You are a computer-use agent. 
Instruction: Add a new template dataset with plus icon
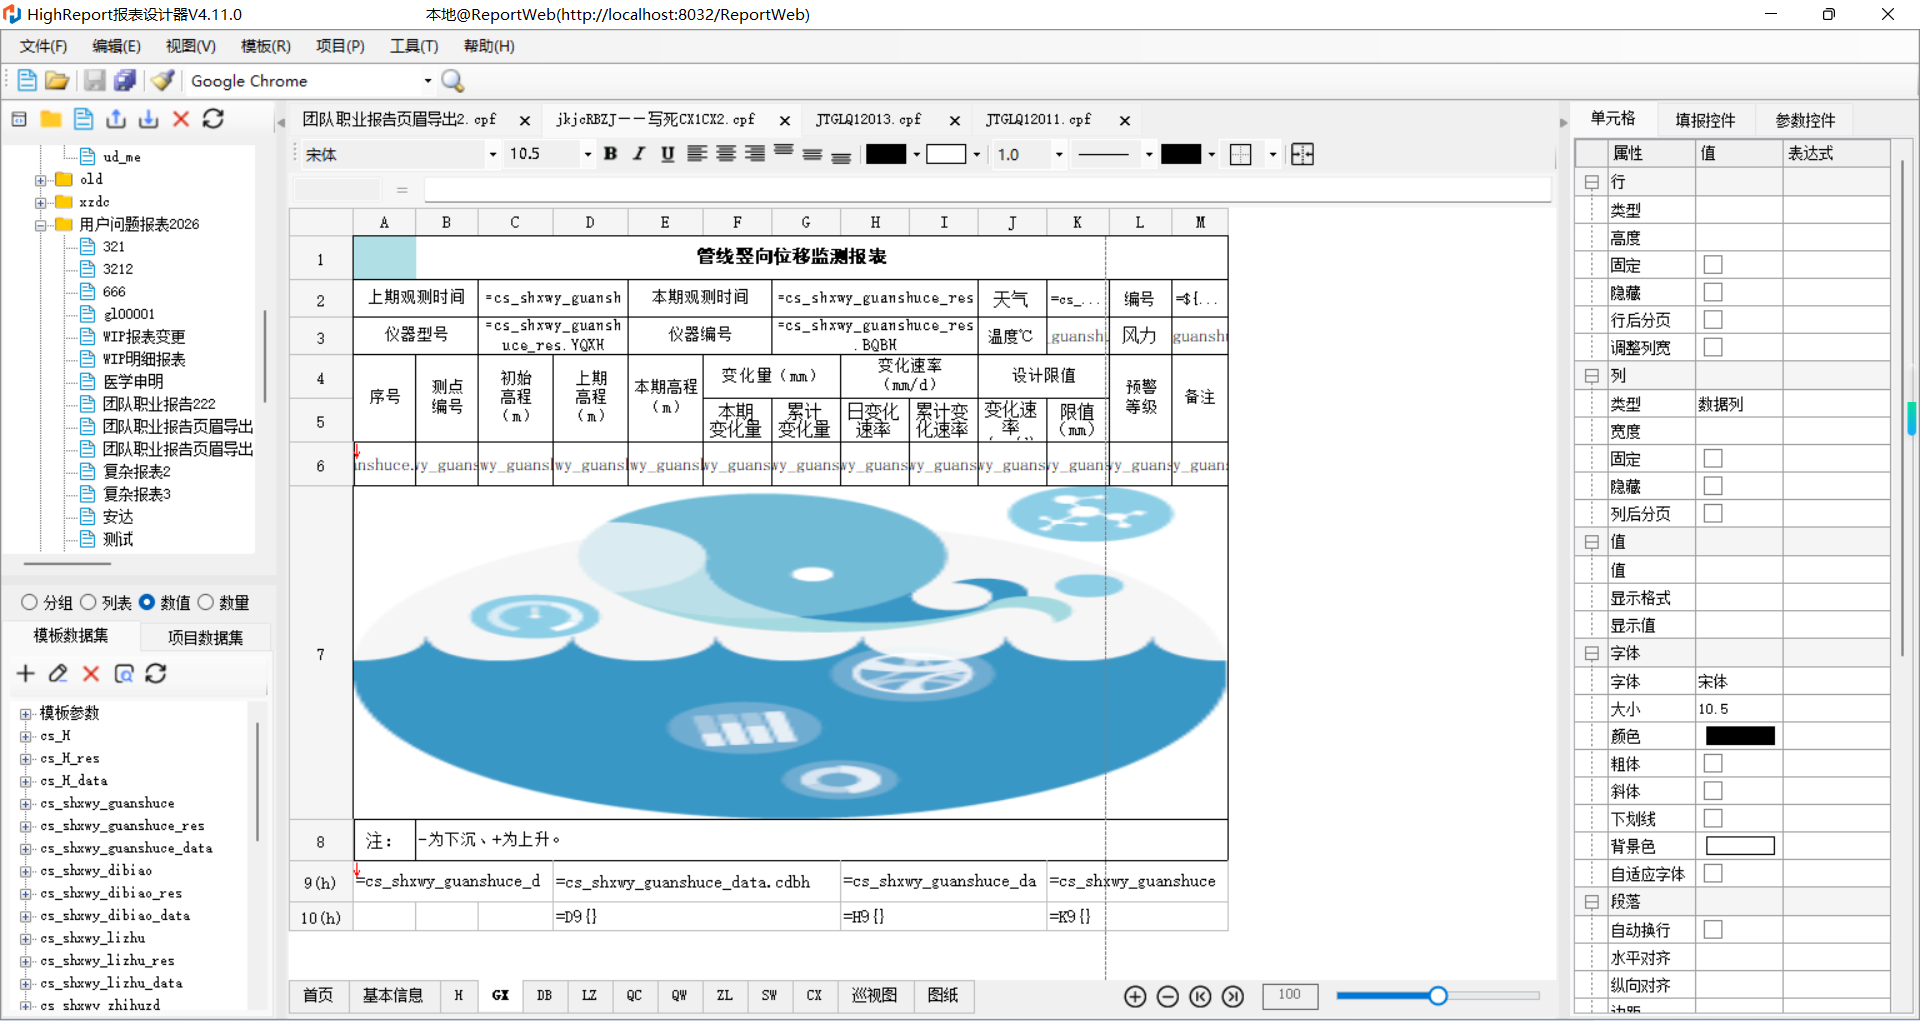26,674
